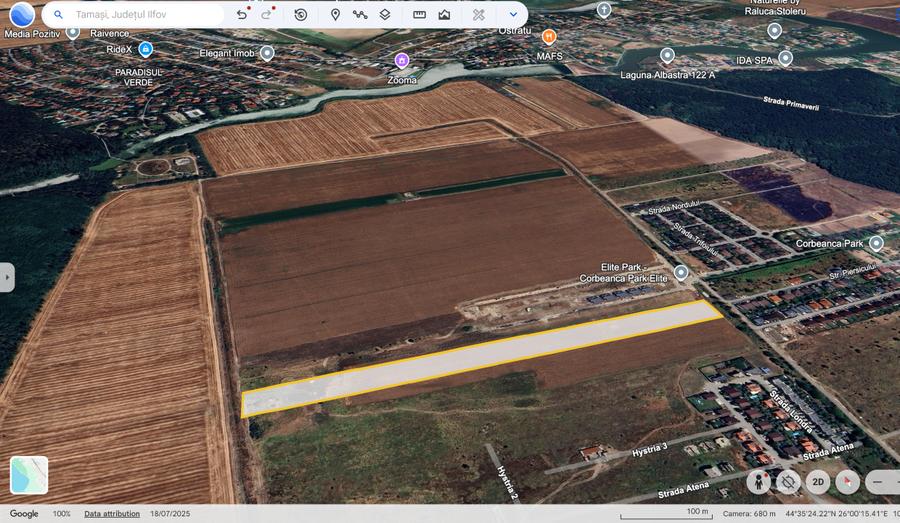Click the 100 m scale bar
The width and height of the screenshot is (900, 523).
(x=666, y=513)
